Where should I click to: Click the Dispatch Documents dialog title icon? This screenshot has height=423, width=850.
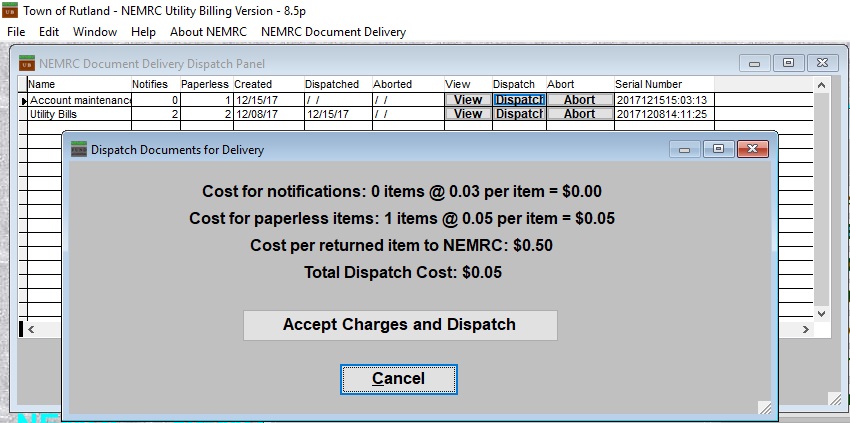79,150
